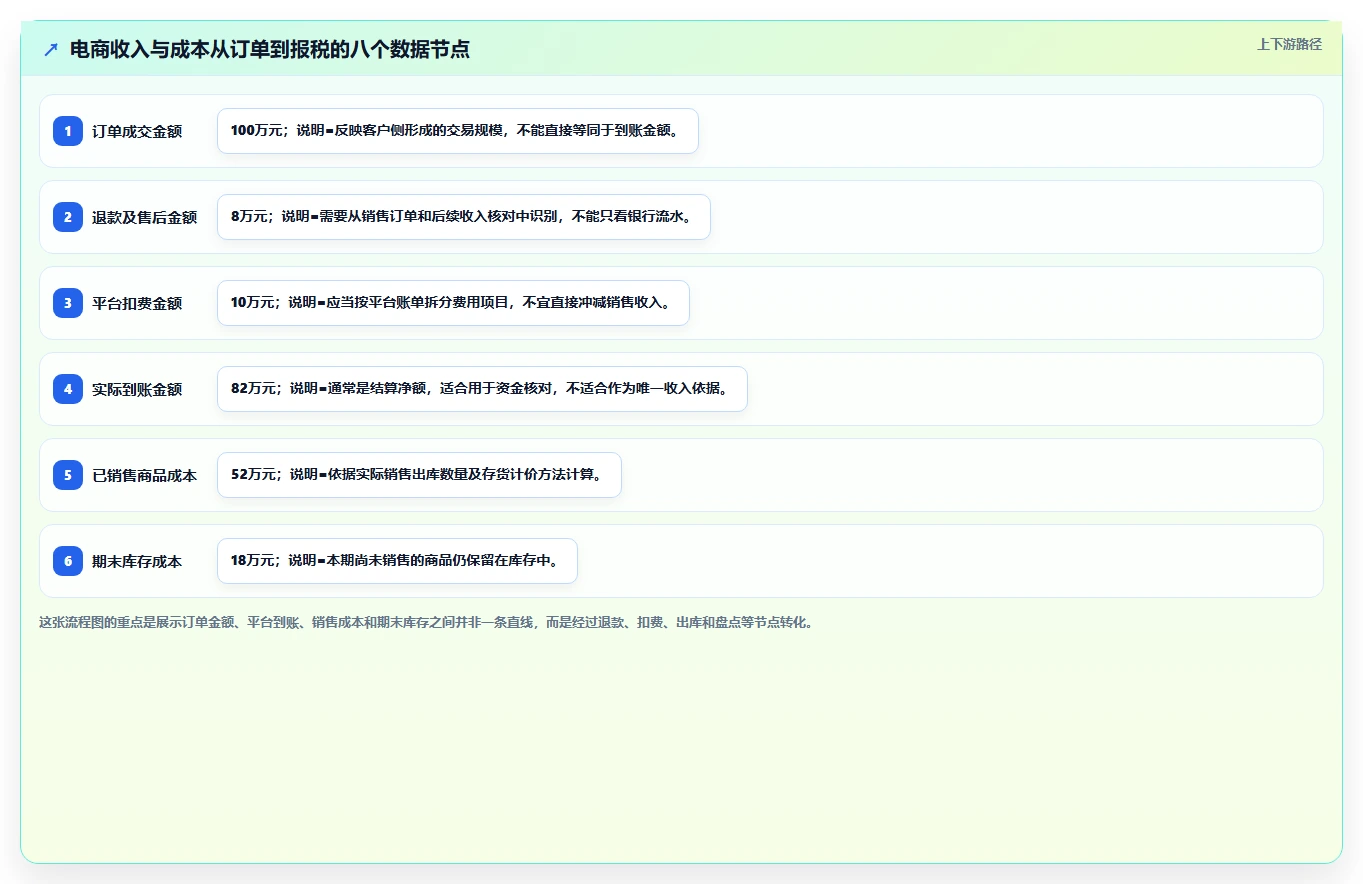Click the footer note starting 这张流程图的重点
This screenshot has height=884, width=1363.
pyautogui.click(x=428, y=622)
